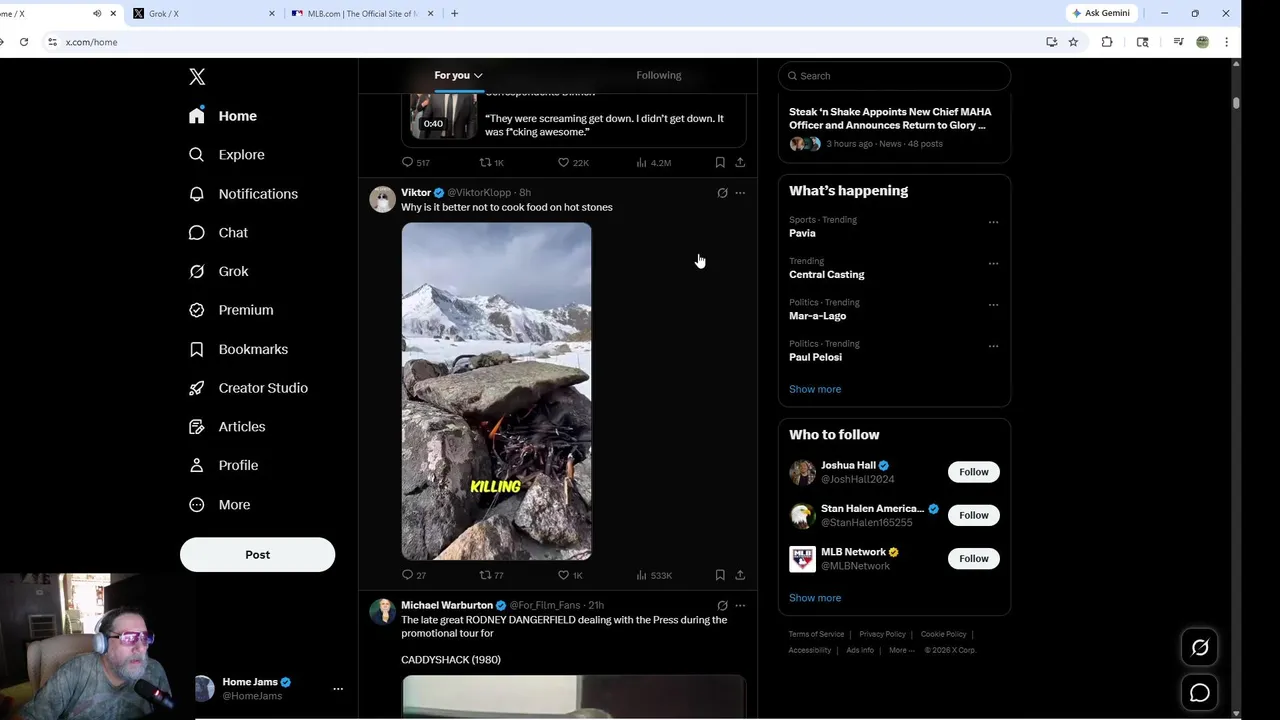Open the Privacy Policy footer link
This screenshot has width=1280, height=720.
(x=882, y=634)
